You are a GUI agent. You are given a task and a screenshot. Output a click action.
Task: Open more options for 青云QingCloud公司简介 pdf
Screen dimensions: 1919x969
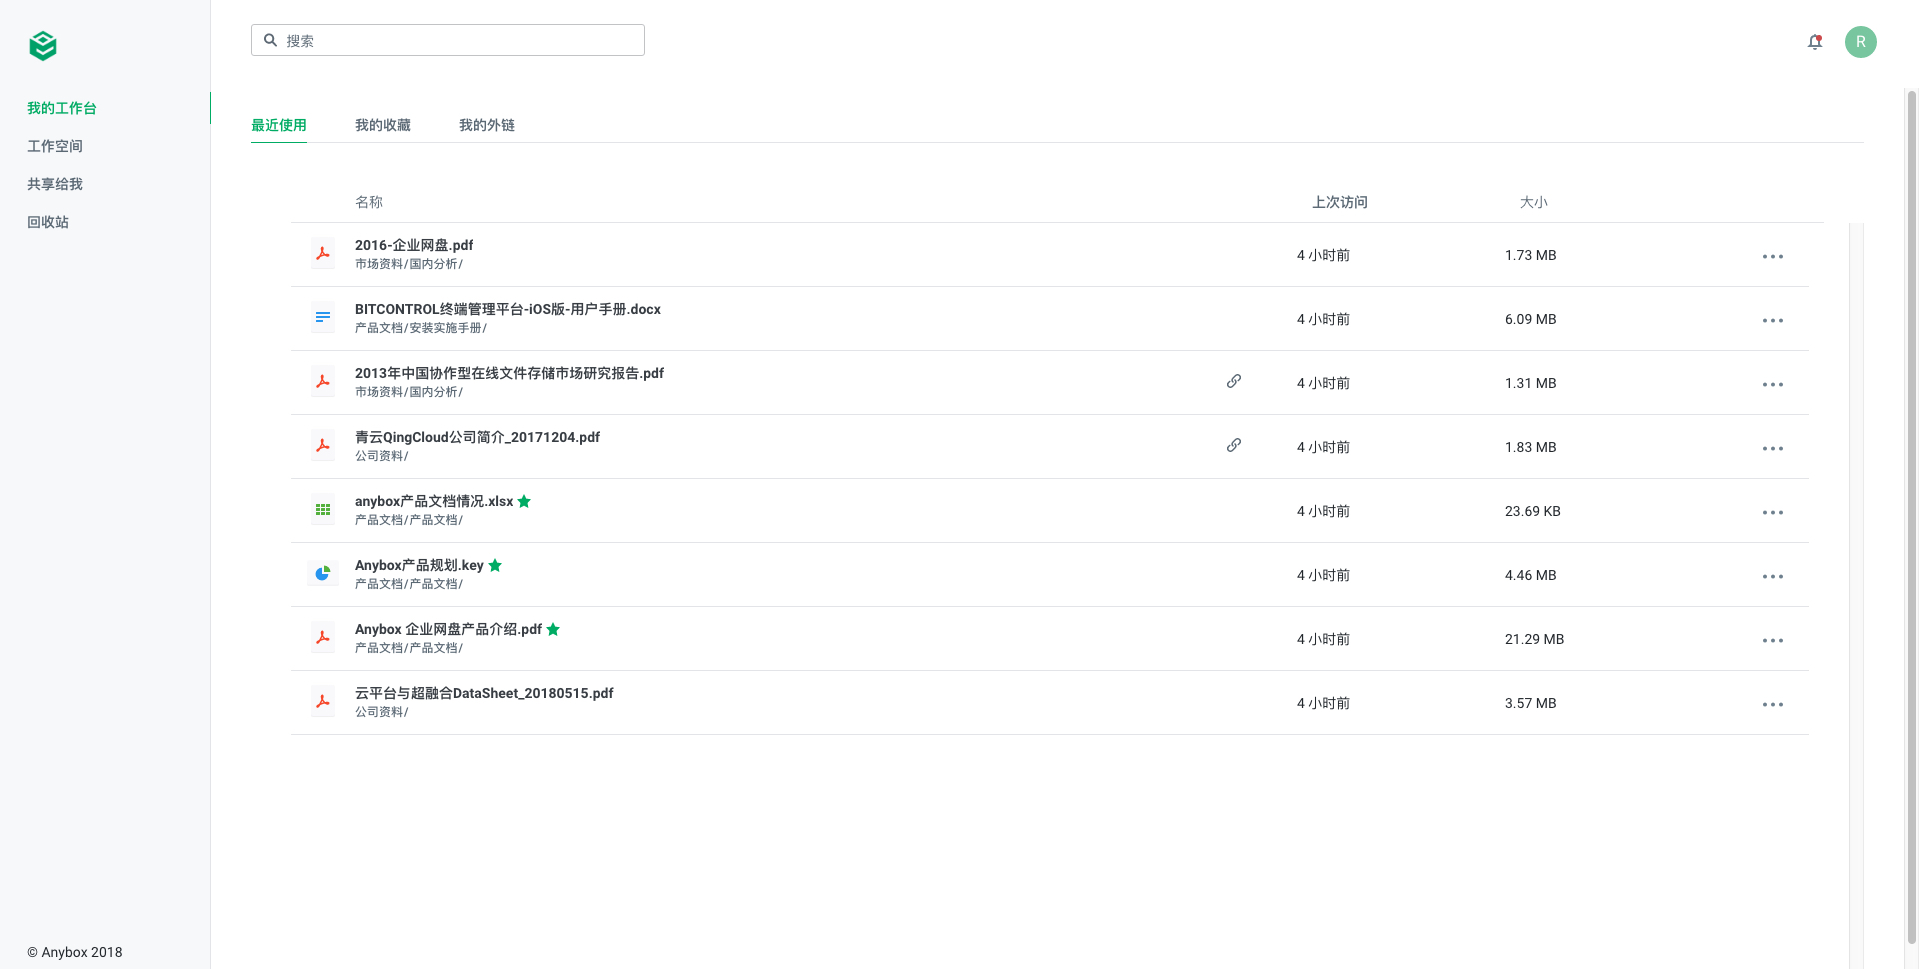click(x=1773, y=448)
